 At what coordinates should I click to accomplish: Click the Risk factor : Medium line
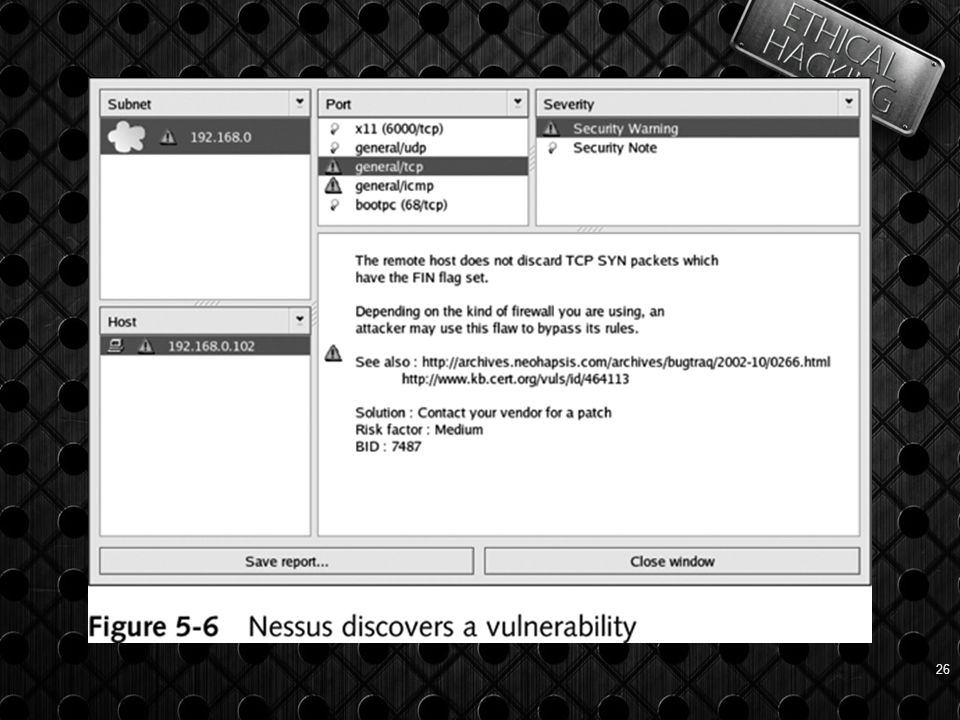click(419, 429)
